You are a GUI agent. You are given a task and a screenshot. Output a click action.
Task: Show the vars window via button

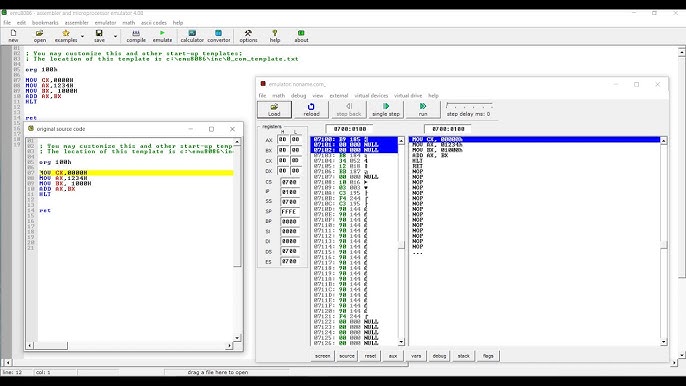[416, 356]
